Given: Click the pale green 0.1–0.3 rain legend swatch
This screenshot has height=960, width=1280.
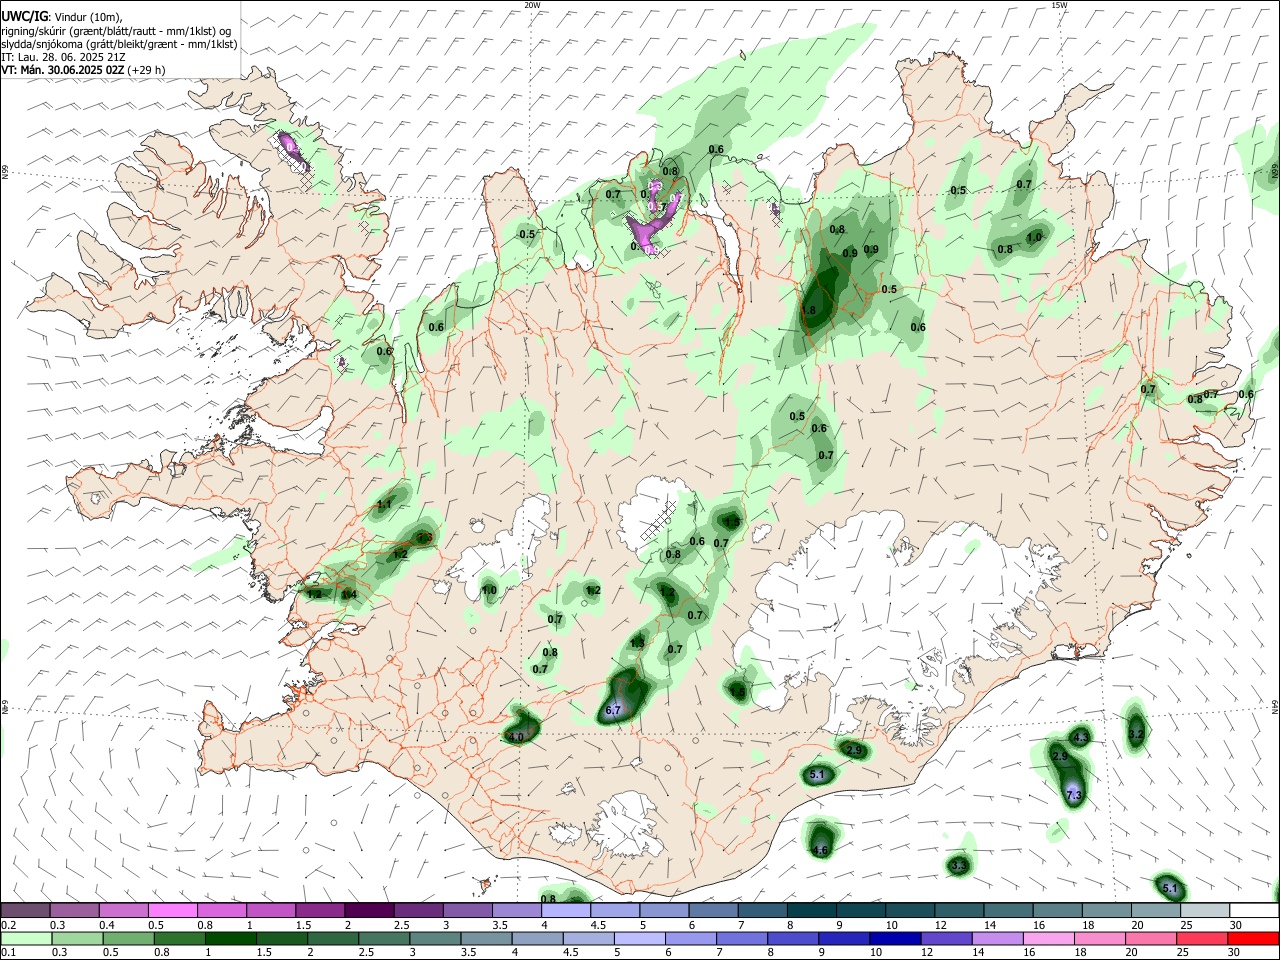Looking at the screenshot, I should pyautogui.click(x=26, y=938).
